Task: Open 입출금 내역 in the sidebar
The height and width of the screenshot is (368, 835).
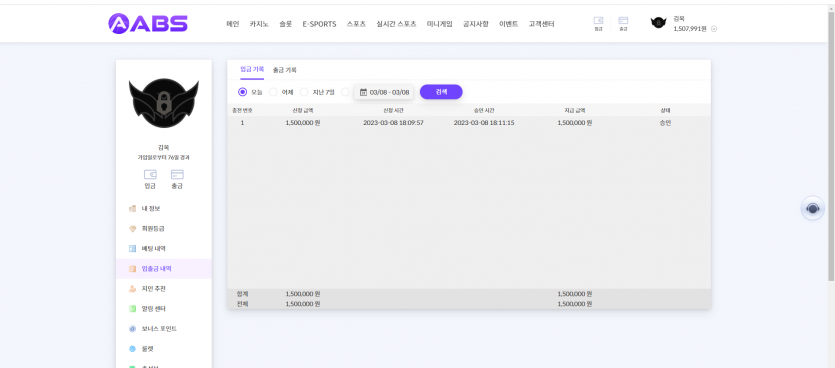Action: pyautogui.click(x=163, y=269)
